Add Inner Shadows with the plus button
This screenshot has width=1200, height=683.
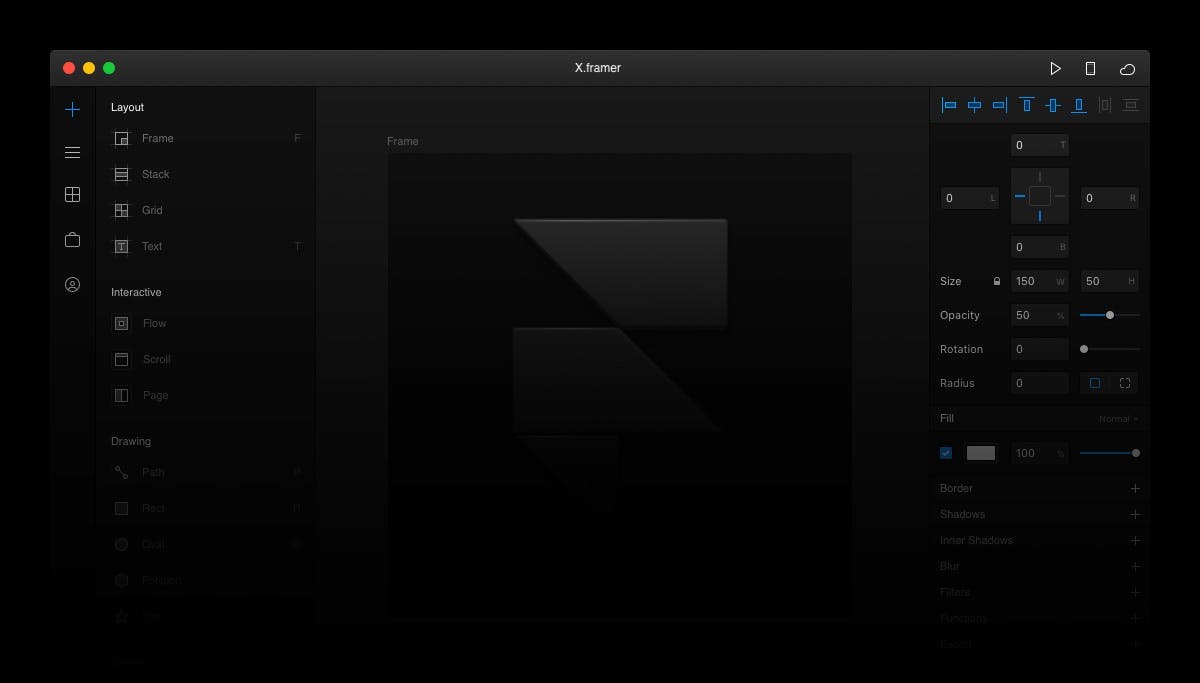[x=1135, y=540]
